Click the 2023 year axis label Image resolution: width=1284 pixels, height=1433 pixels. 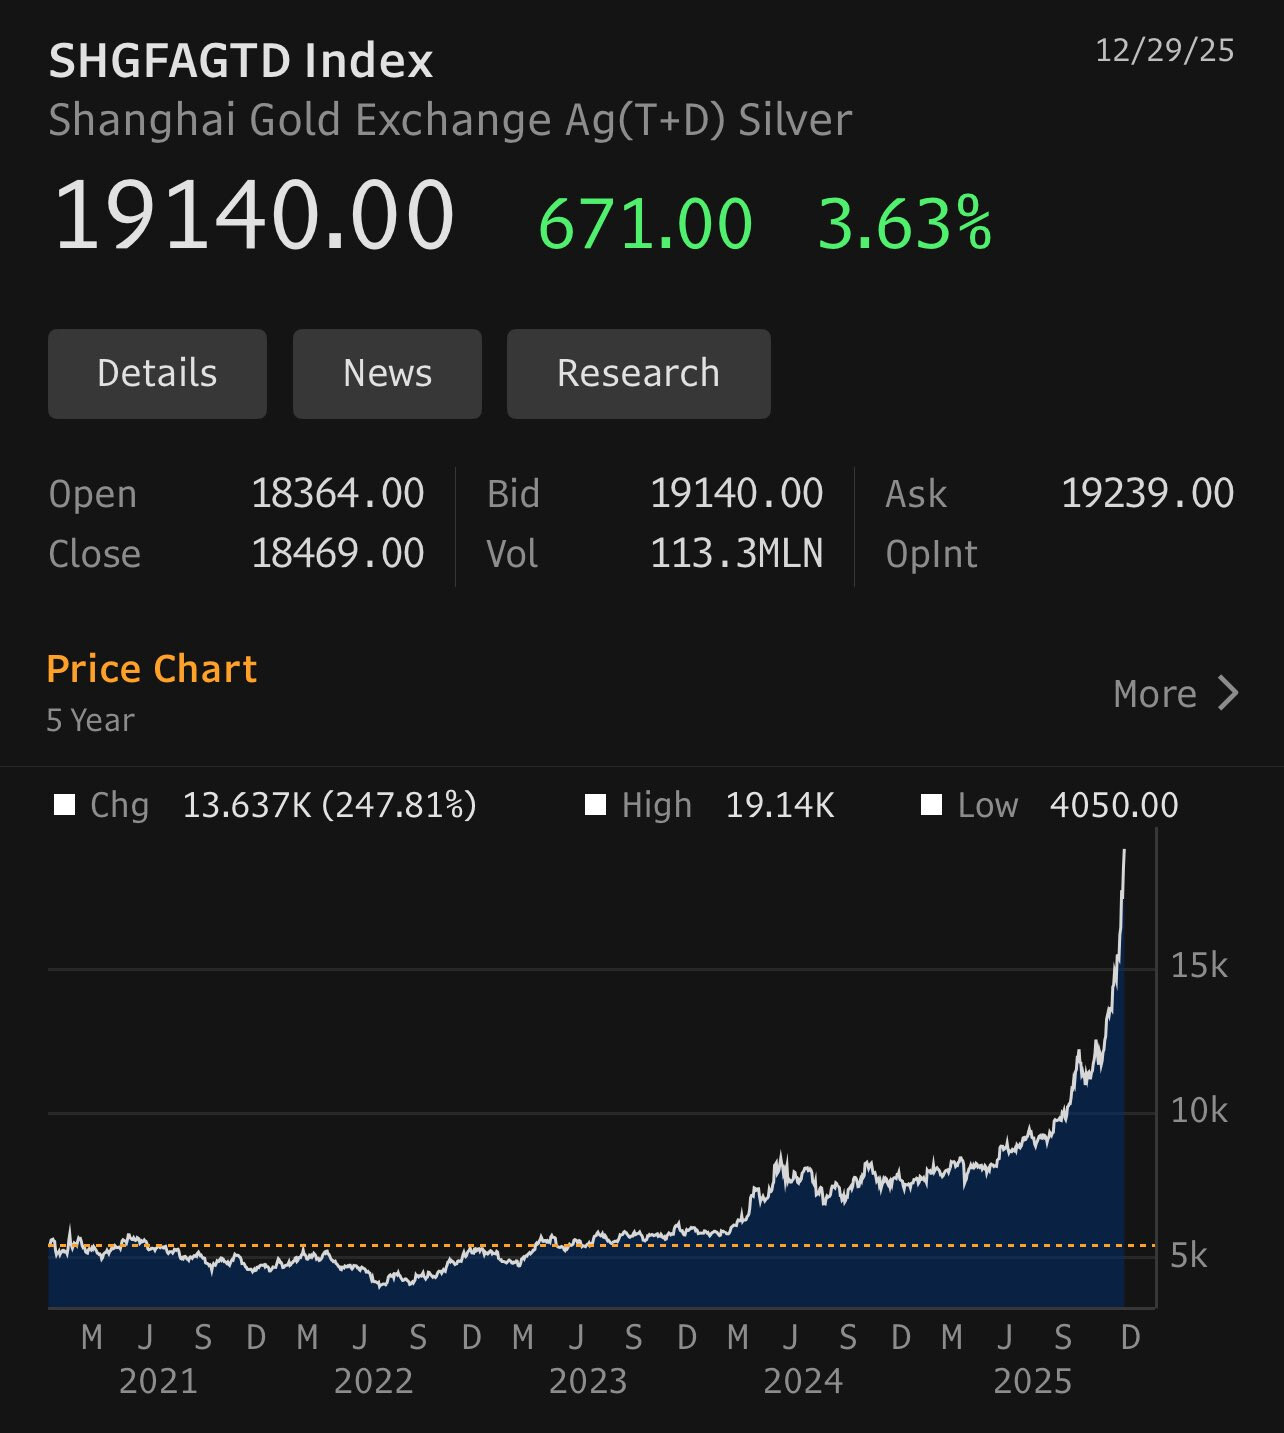pyautogui.click(x=588, y=1381)
